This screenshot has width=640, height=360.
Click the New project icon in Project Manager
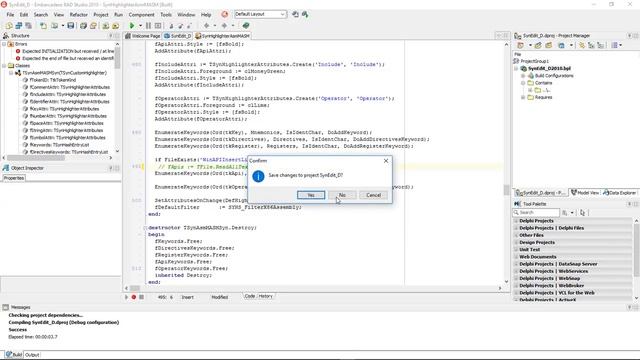point(538,45)
